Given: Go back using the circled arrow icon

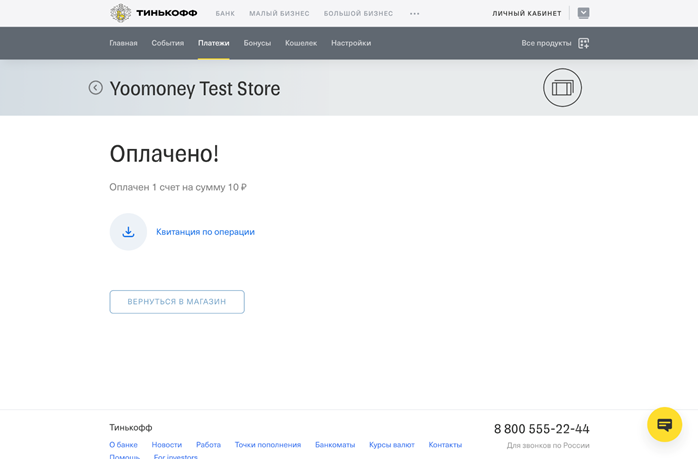Looking at the screenshot, I should [95, 88].
